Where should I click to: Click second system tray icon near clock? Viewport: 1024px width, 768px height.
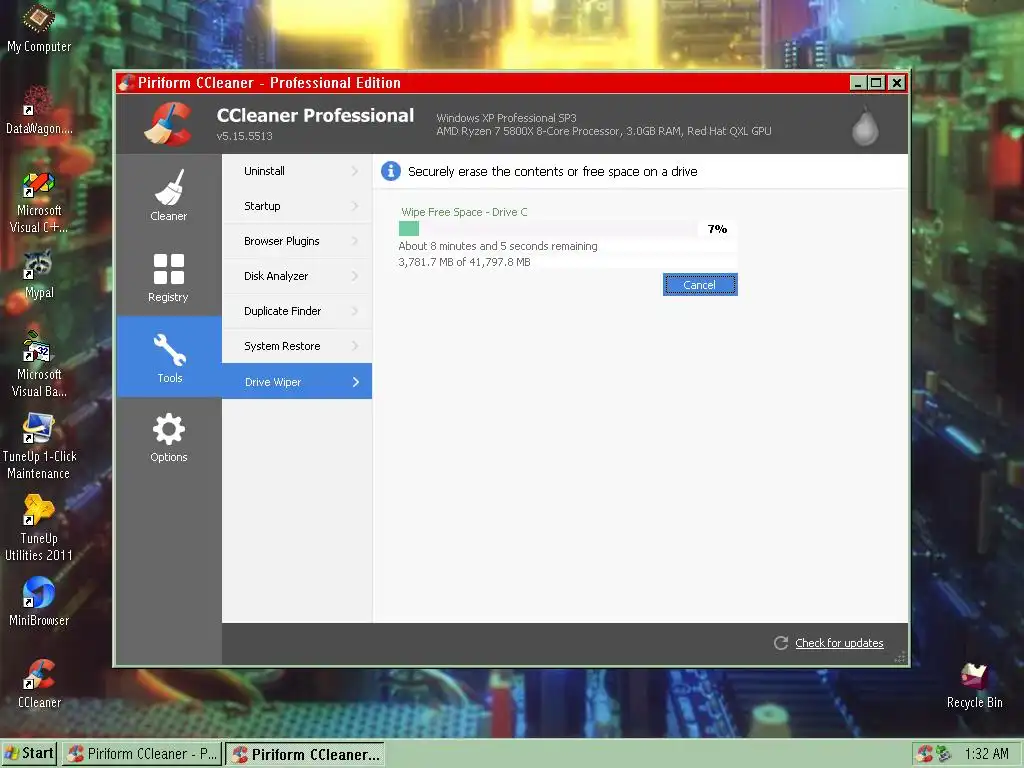[x=944, y=754]
